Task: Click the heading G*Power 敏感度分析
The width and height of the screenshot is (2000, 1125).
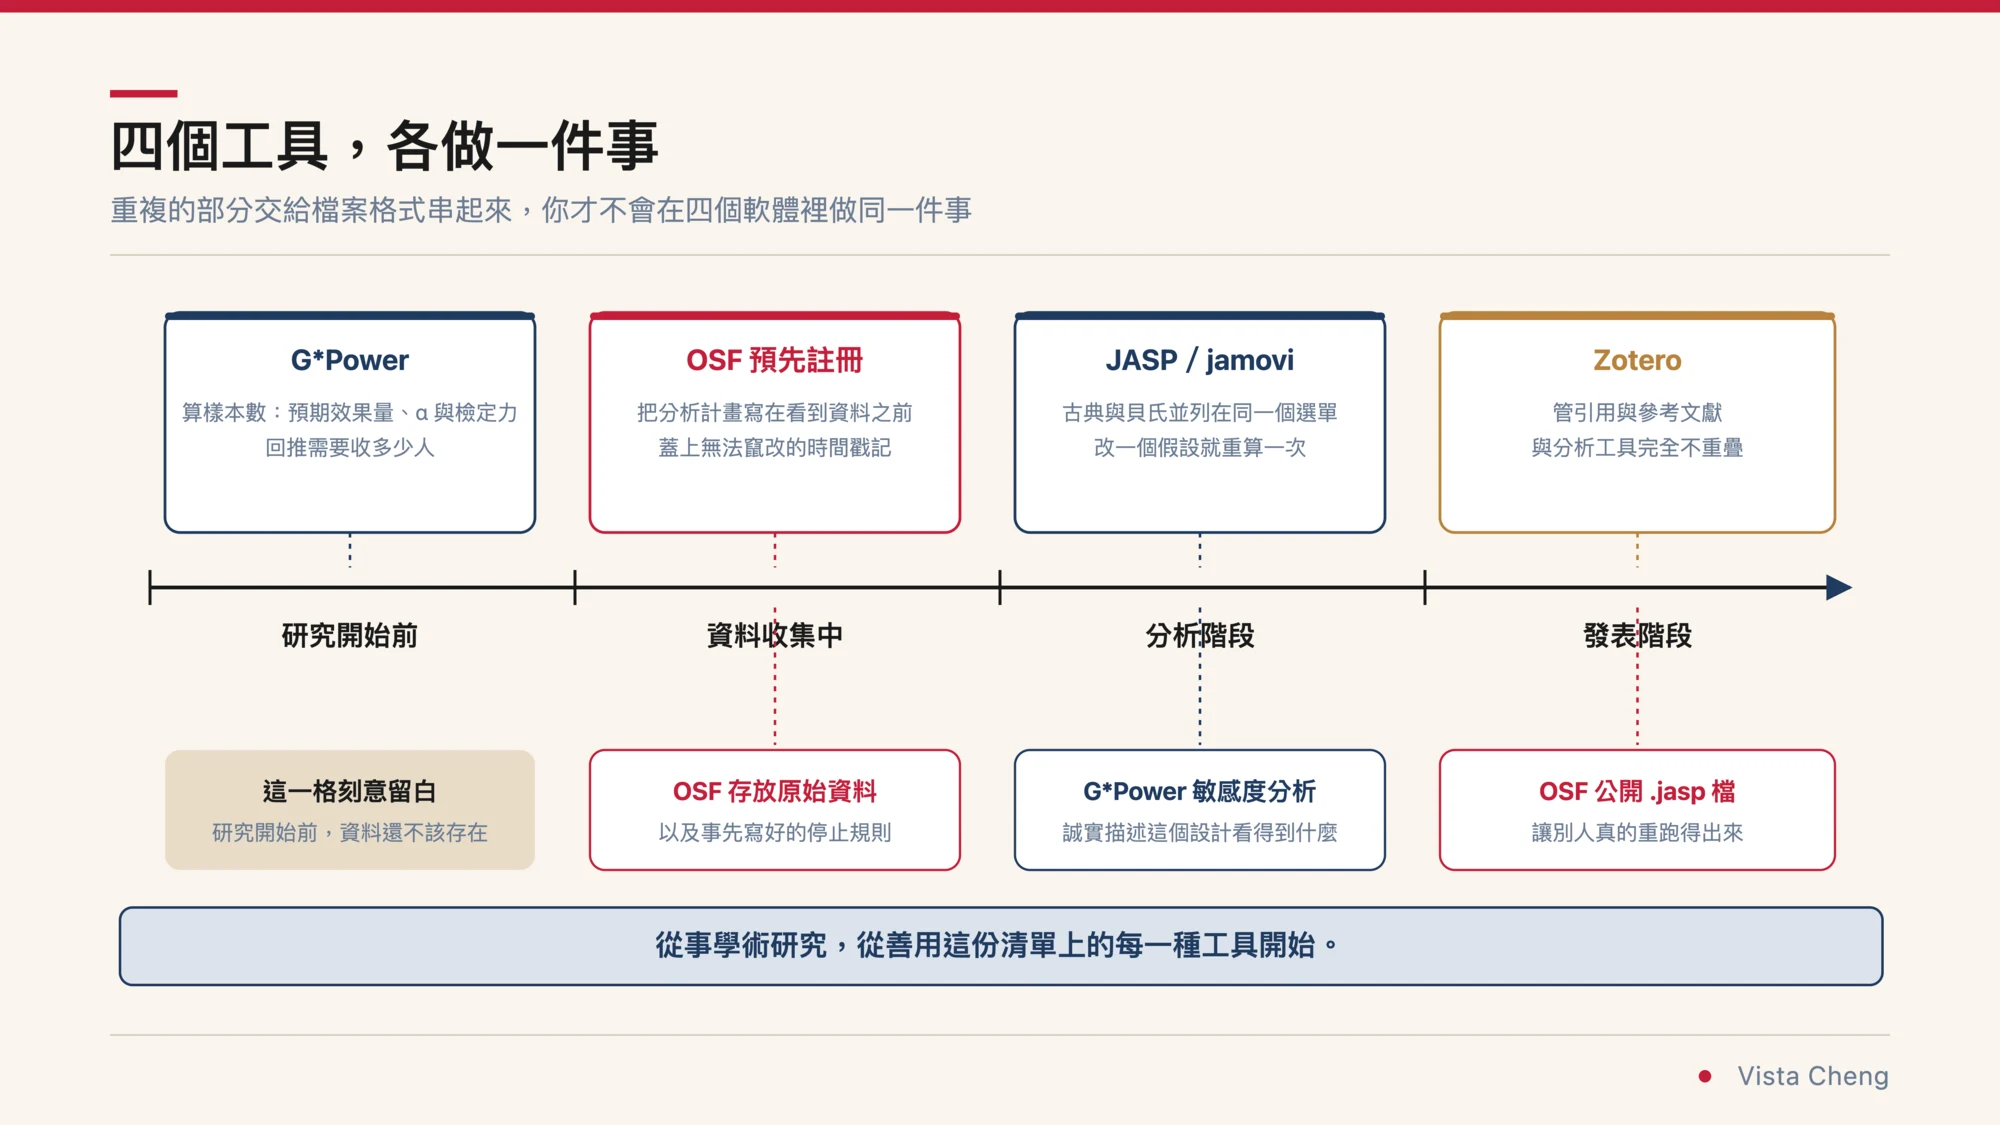Action: point(1199,791)
